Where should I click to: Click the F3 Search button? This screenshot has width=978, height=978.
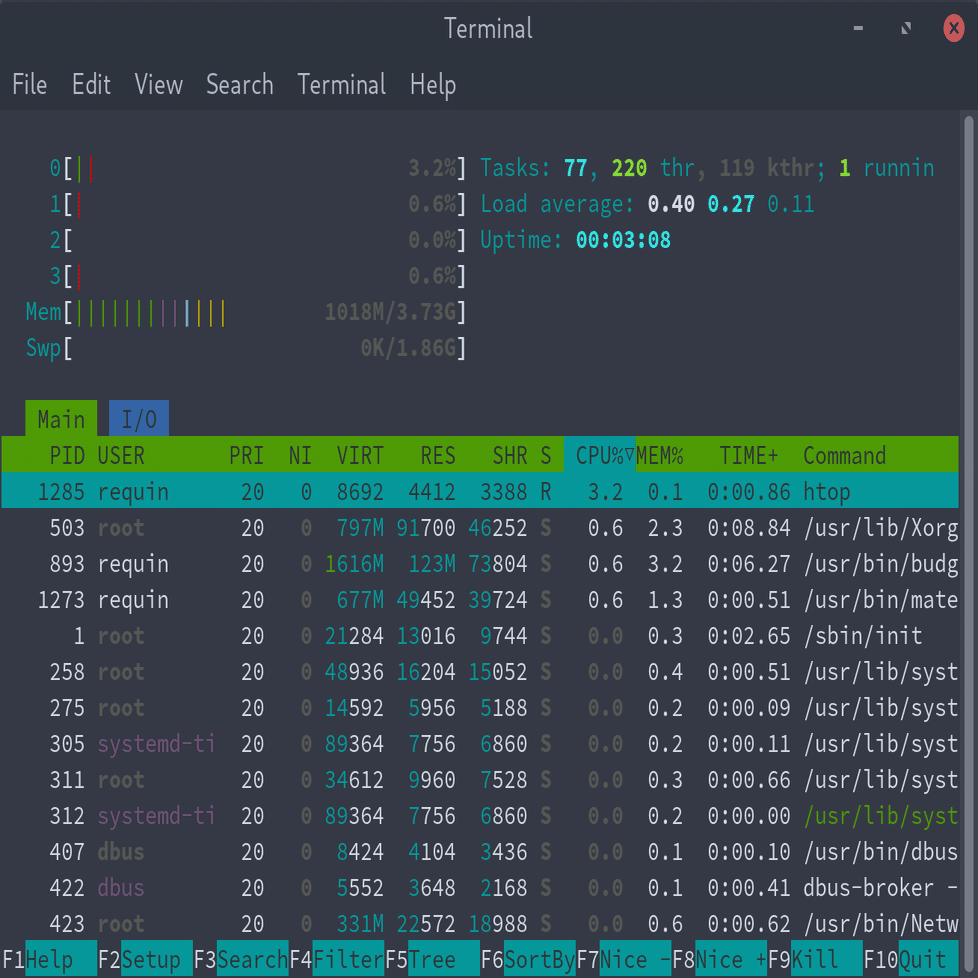click(241, 959)
